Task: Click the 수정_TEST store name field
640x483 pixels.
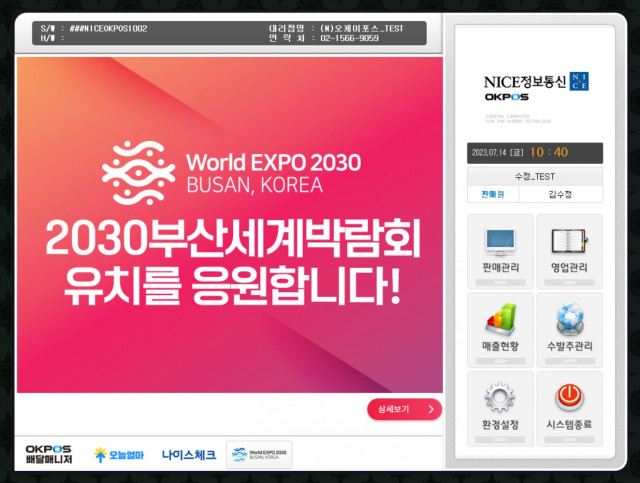Action: click(535, 177)
